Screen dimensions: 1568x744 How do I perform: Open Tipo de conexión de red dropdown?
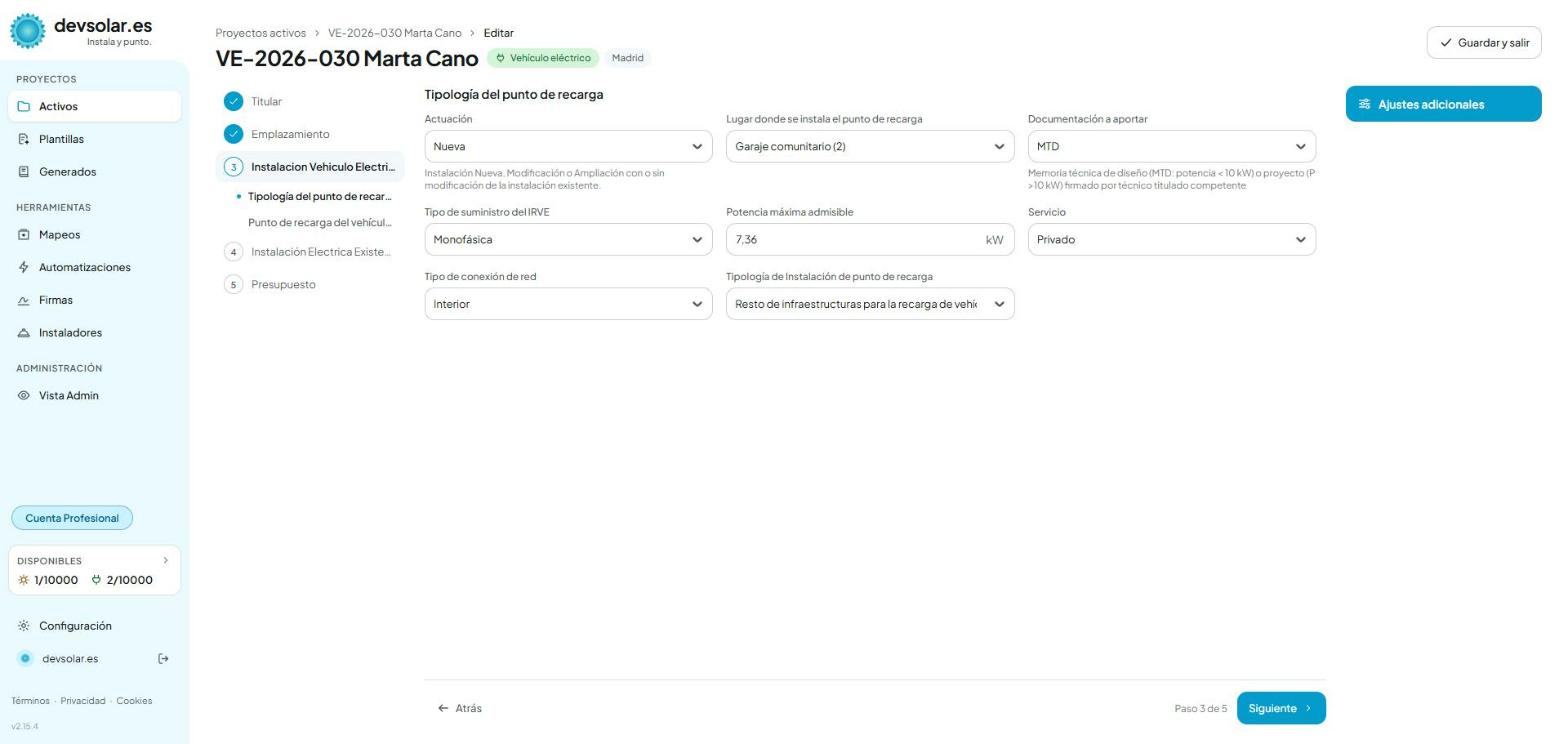click(569, 304)
